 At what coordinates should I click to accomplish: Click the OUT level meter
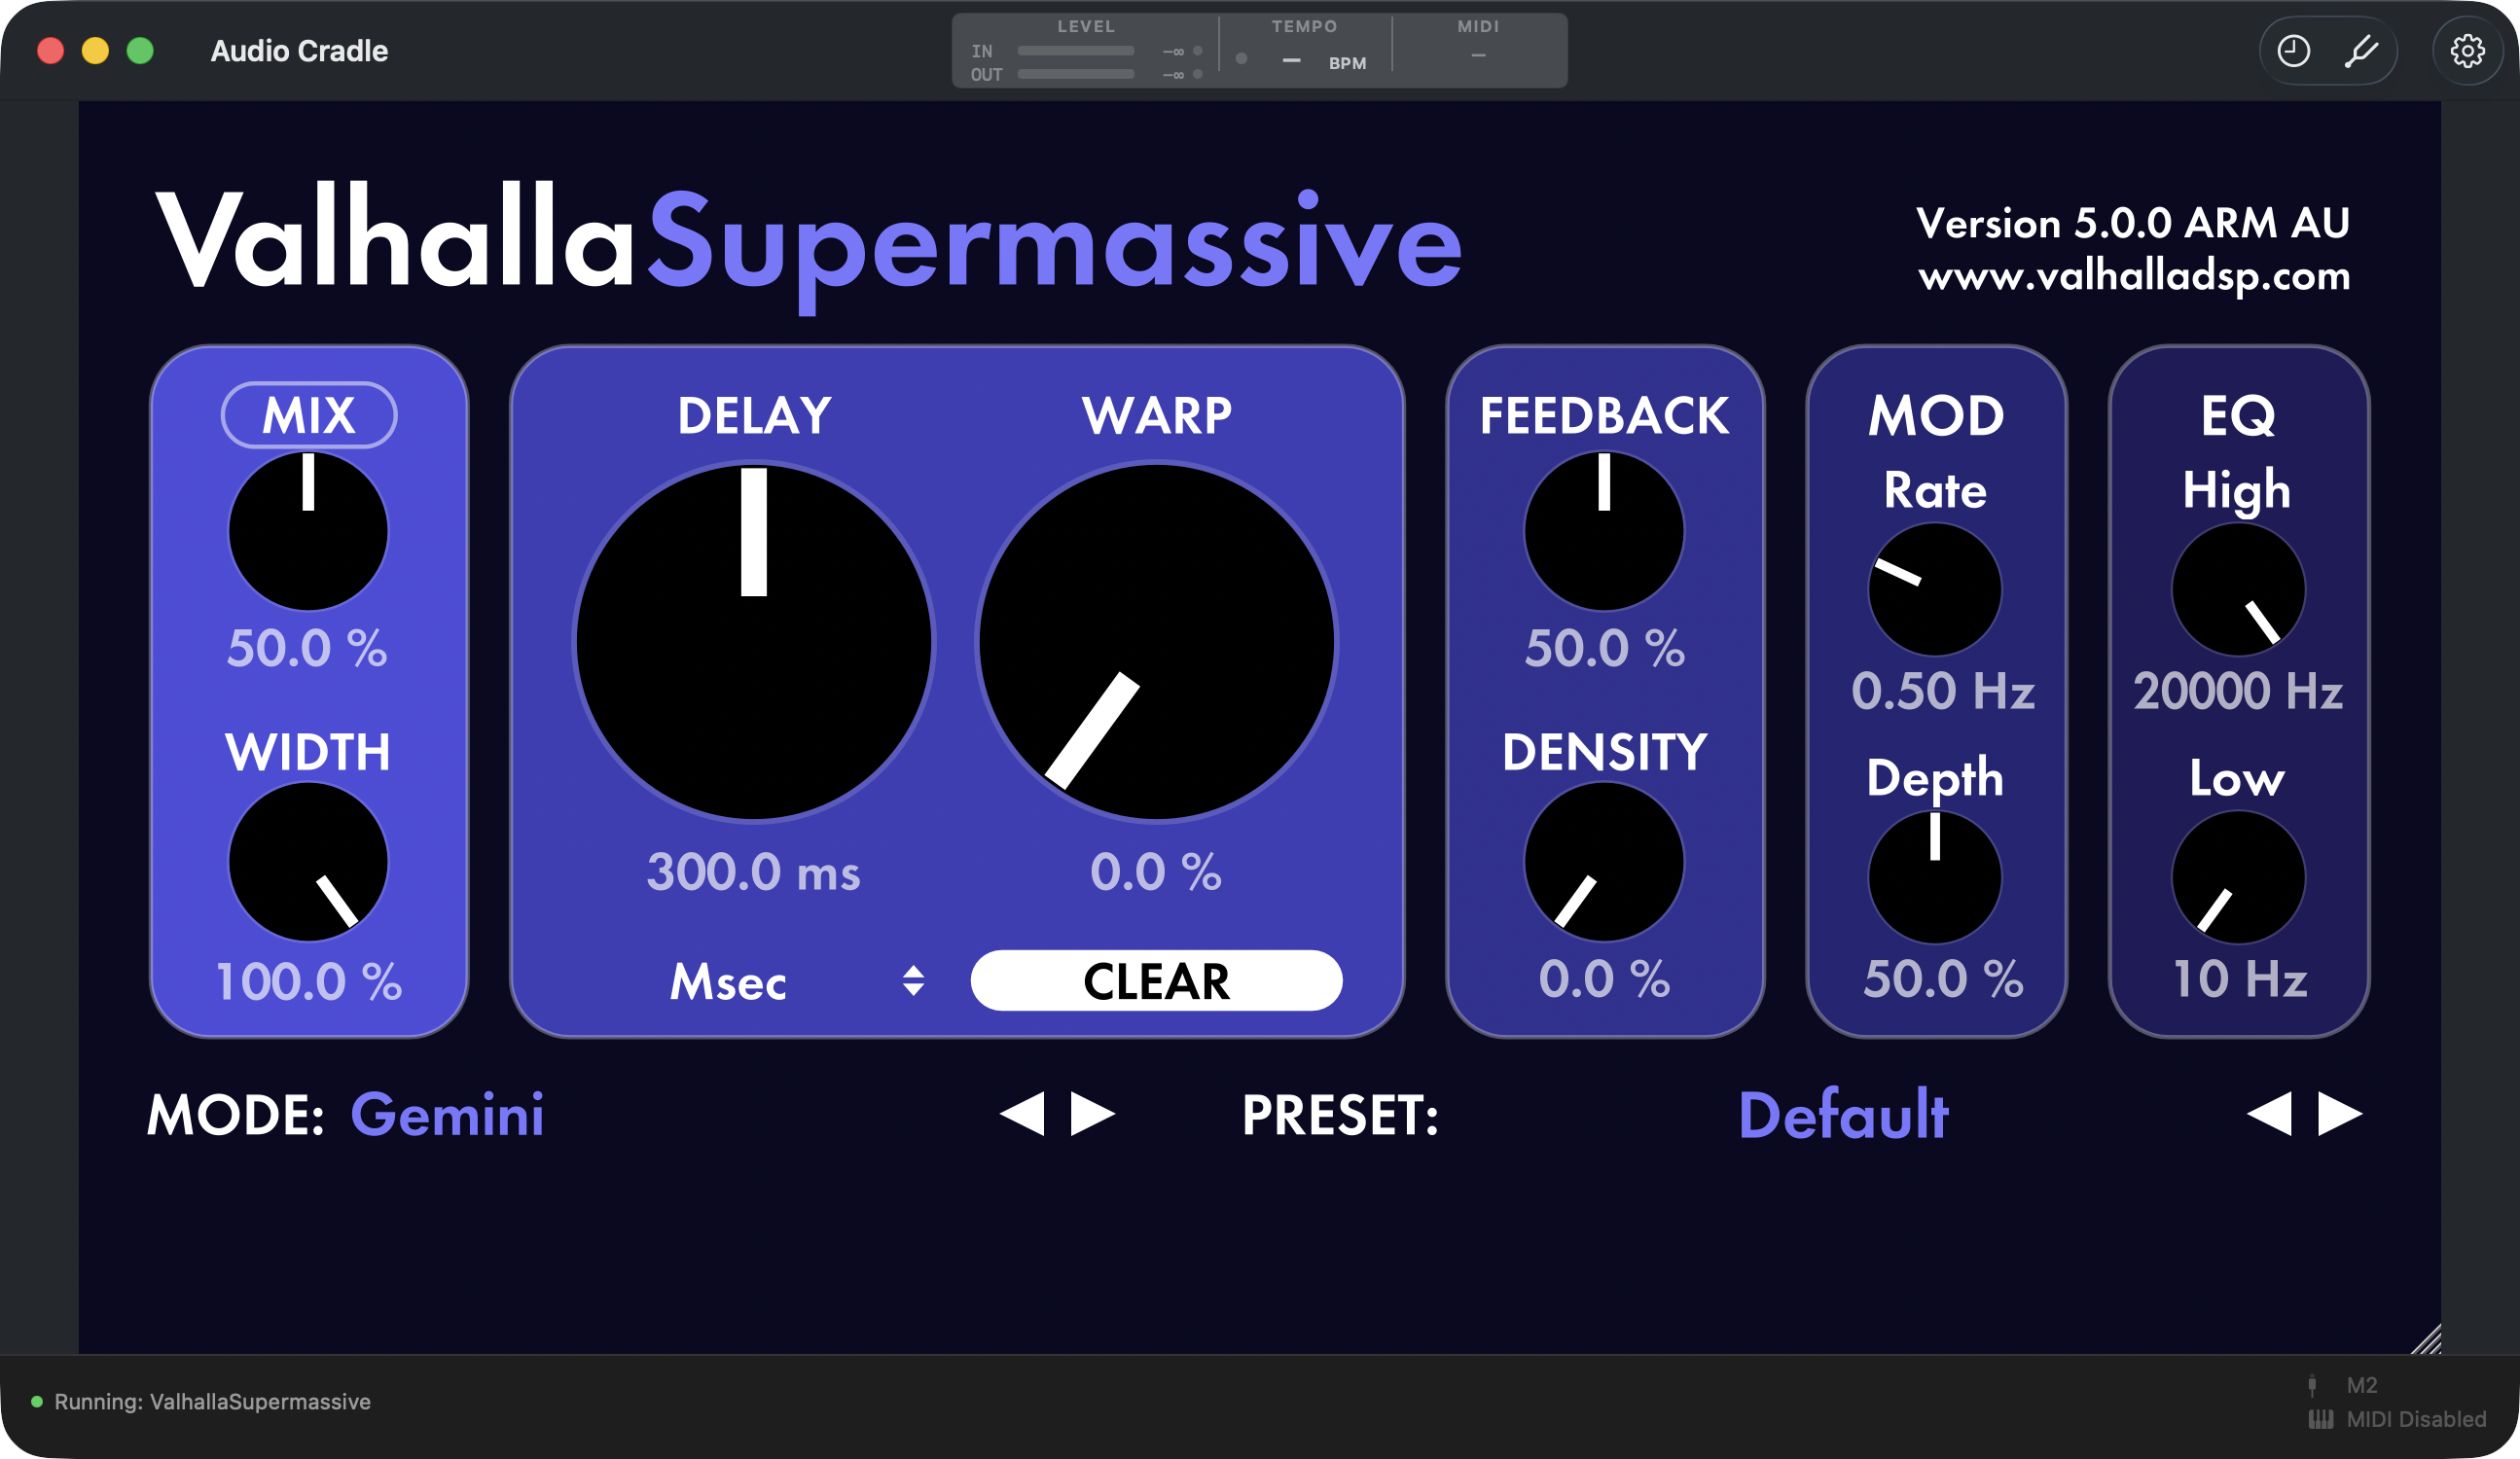(x=1076, y=74)
